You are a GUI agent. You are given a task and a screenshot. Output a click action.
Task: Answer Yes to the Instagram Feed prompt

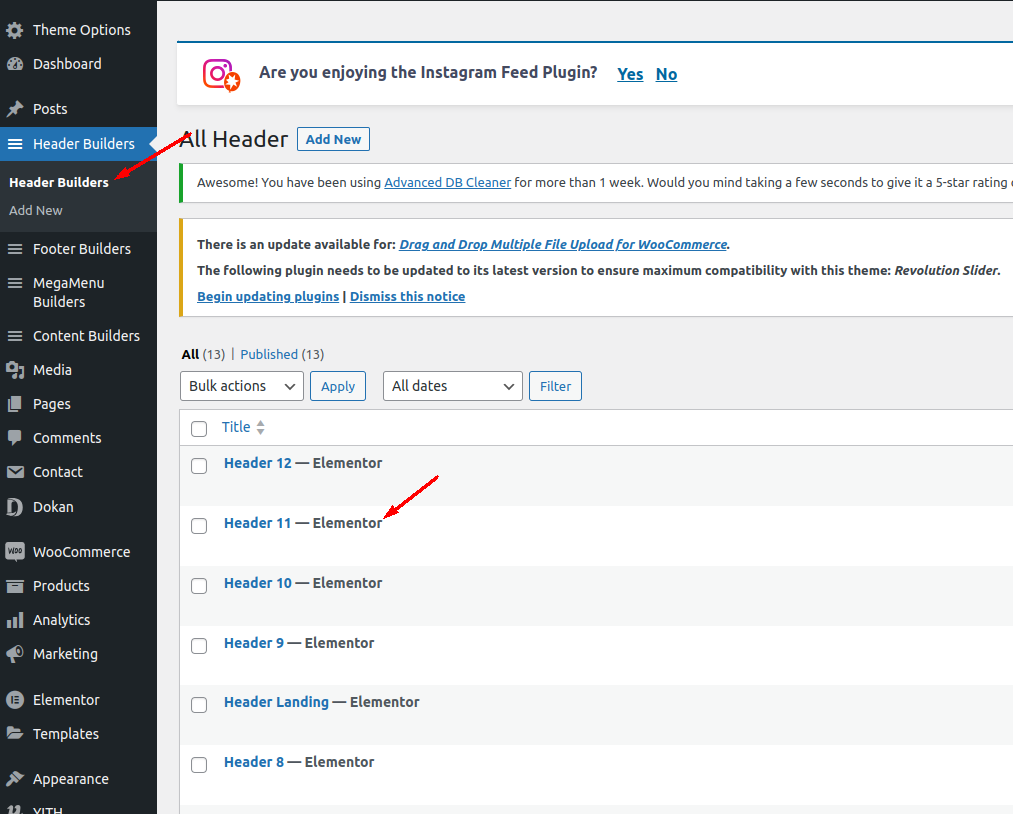click(630, 74)
